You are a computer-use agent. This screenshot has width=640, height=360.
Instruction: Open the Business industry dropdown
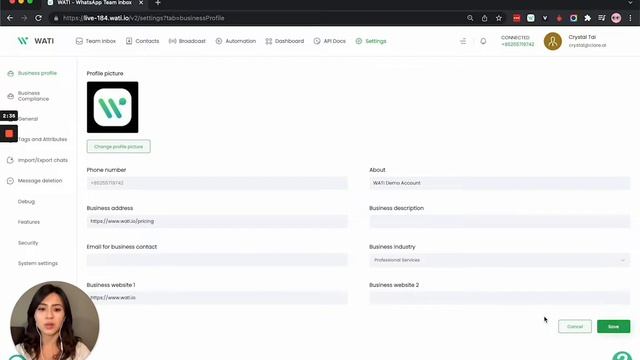tap(500, 260)
